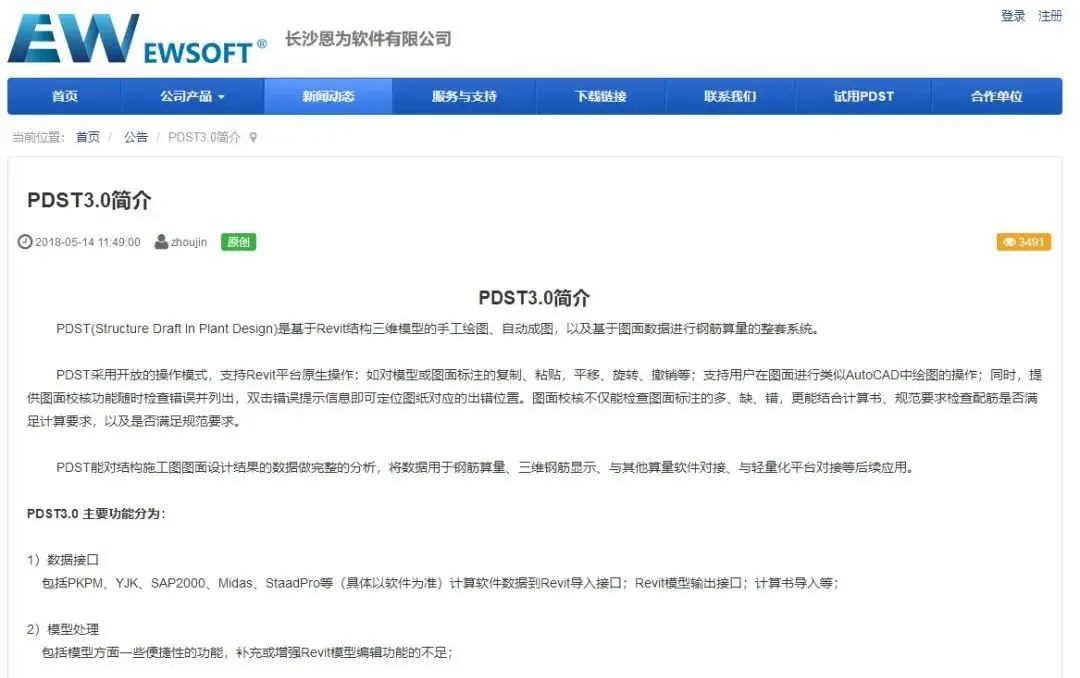1080x678 pixels.
Task: Open the 注册 register link
Action: 1050,16
